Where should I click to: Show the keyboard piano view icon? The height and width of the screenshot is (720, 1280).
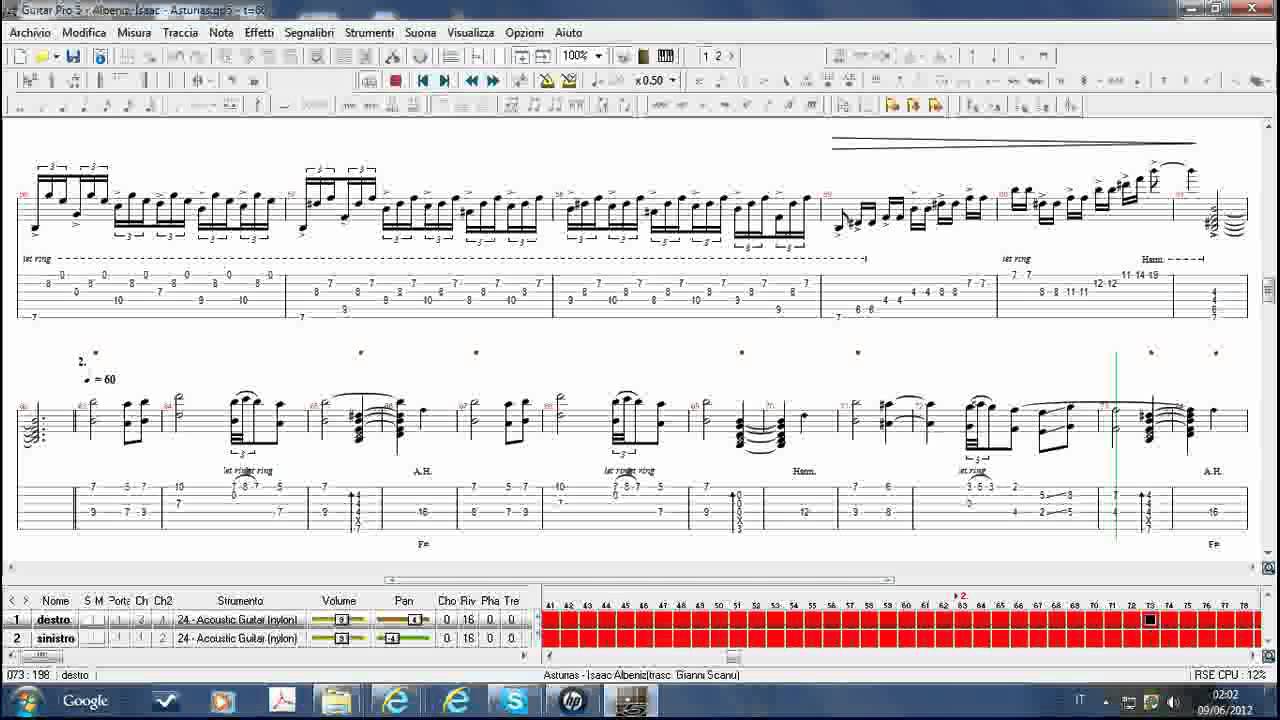666,56
